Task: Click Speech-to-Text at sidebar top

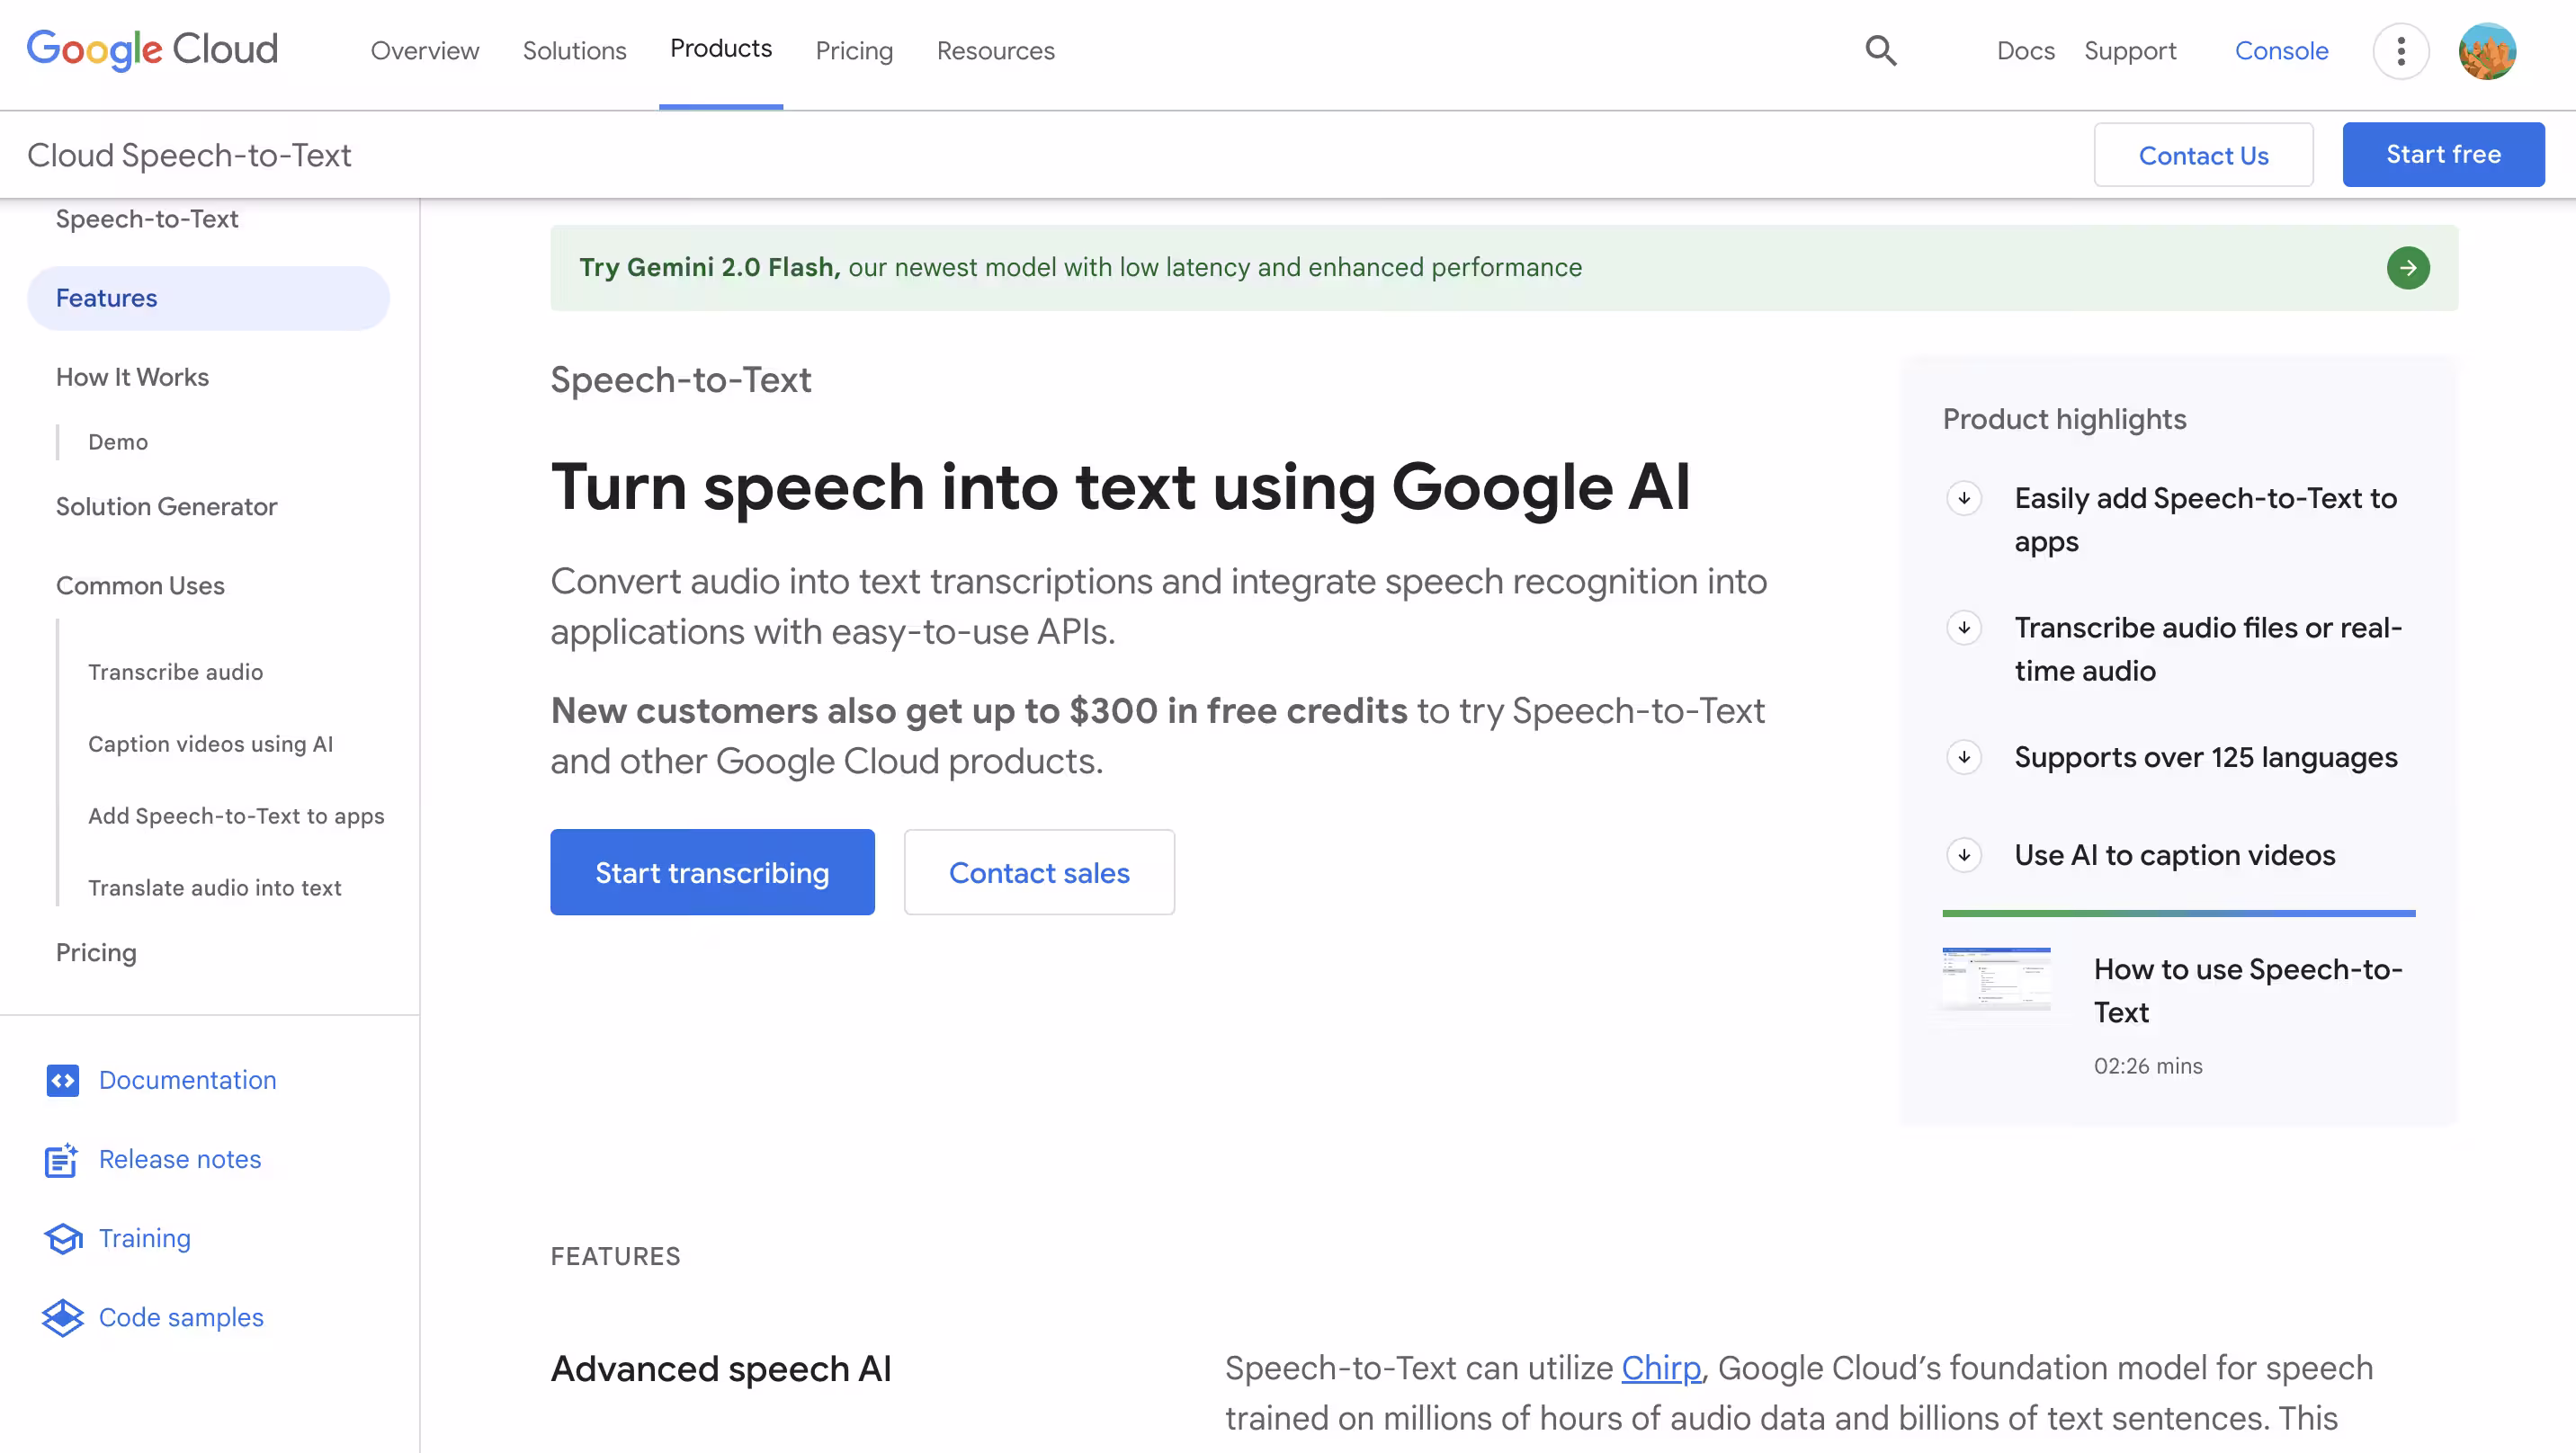Action: coord(147,219)
